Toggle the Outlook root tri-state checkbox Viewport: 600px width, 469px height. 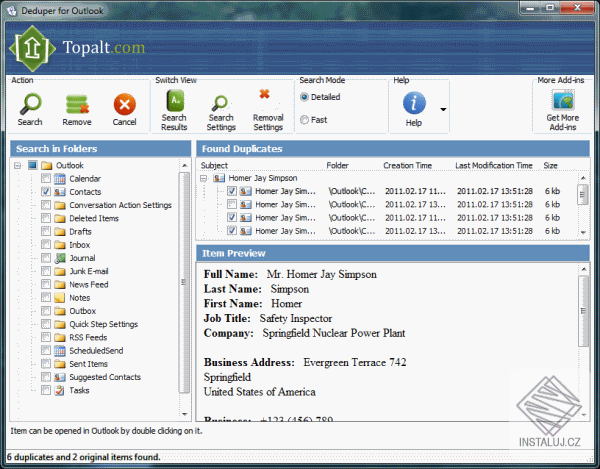pyautogui.click(x=33, y=165)
